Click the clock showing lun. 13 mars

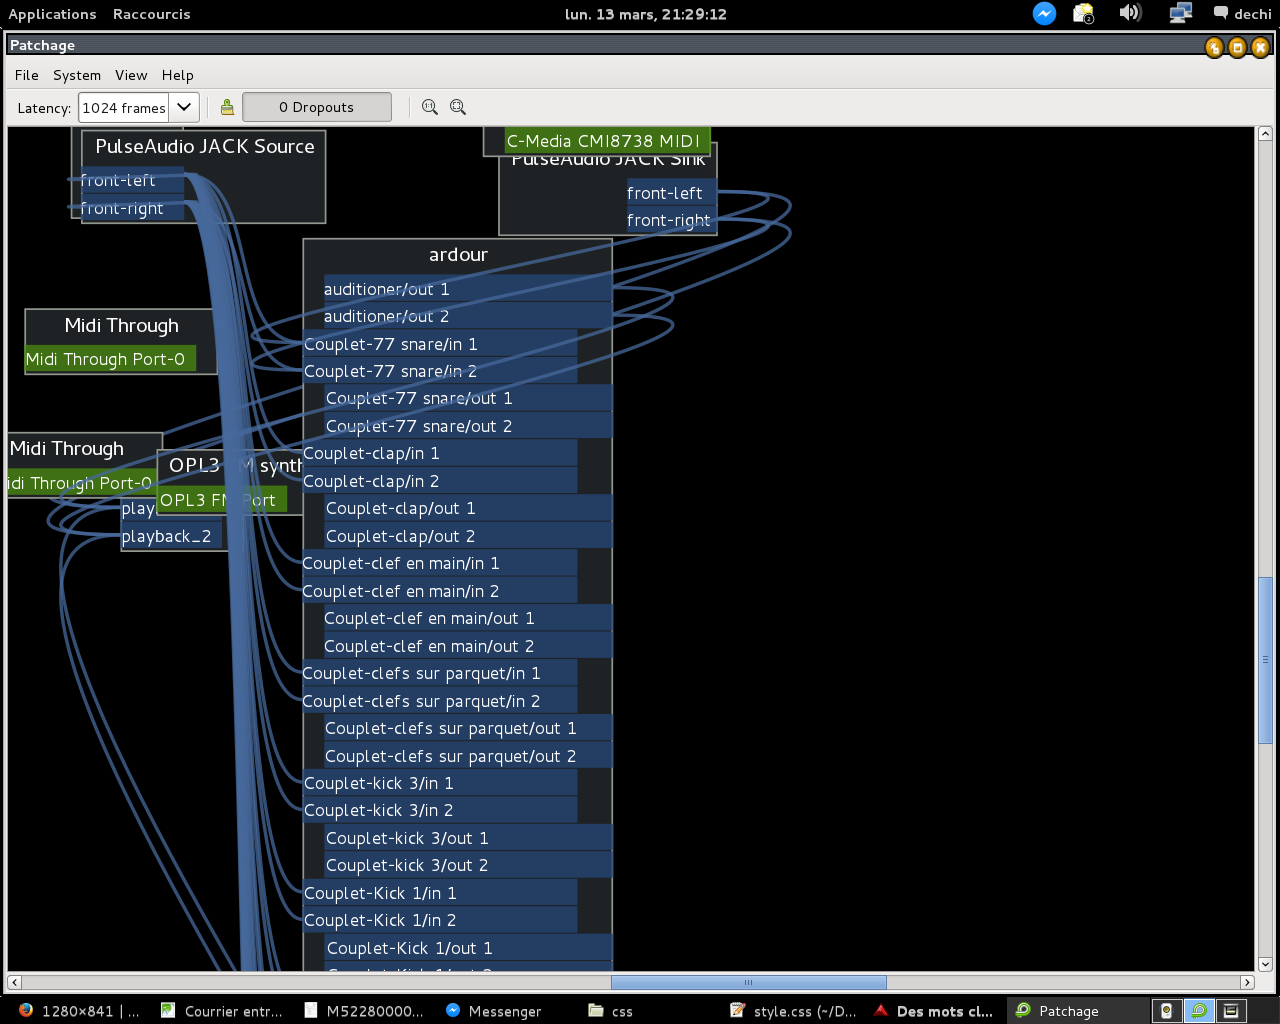(x=646, y=14)
